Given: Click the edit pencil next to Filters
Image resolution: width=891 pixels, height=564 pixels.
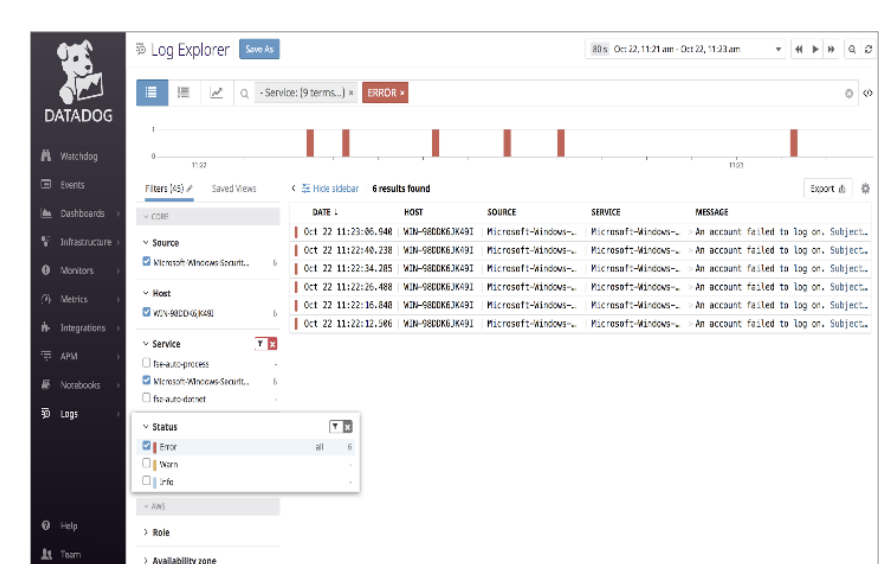Looking at the screenshot, I should 189,189.
